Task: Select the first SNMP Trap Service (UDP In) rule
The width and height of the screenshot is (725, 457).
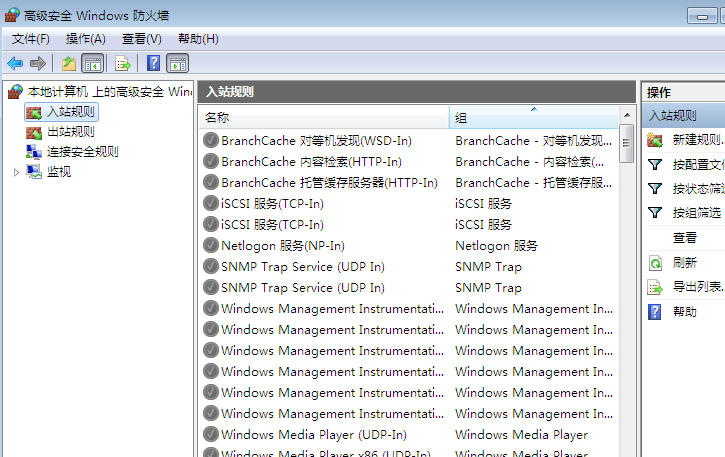Action: (303, 266)
